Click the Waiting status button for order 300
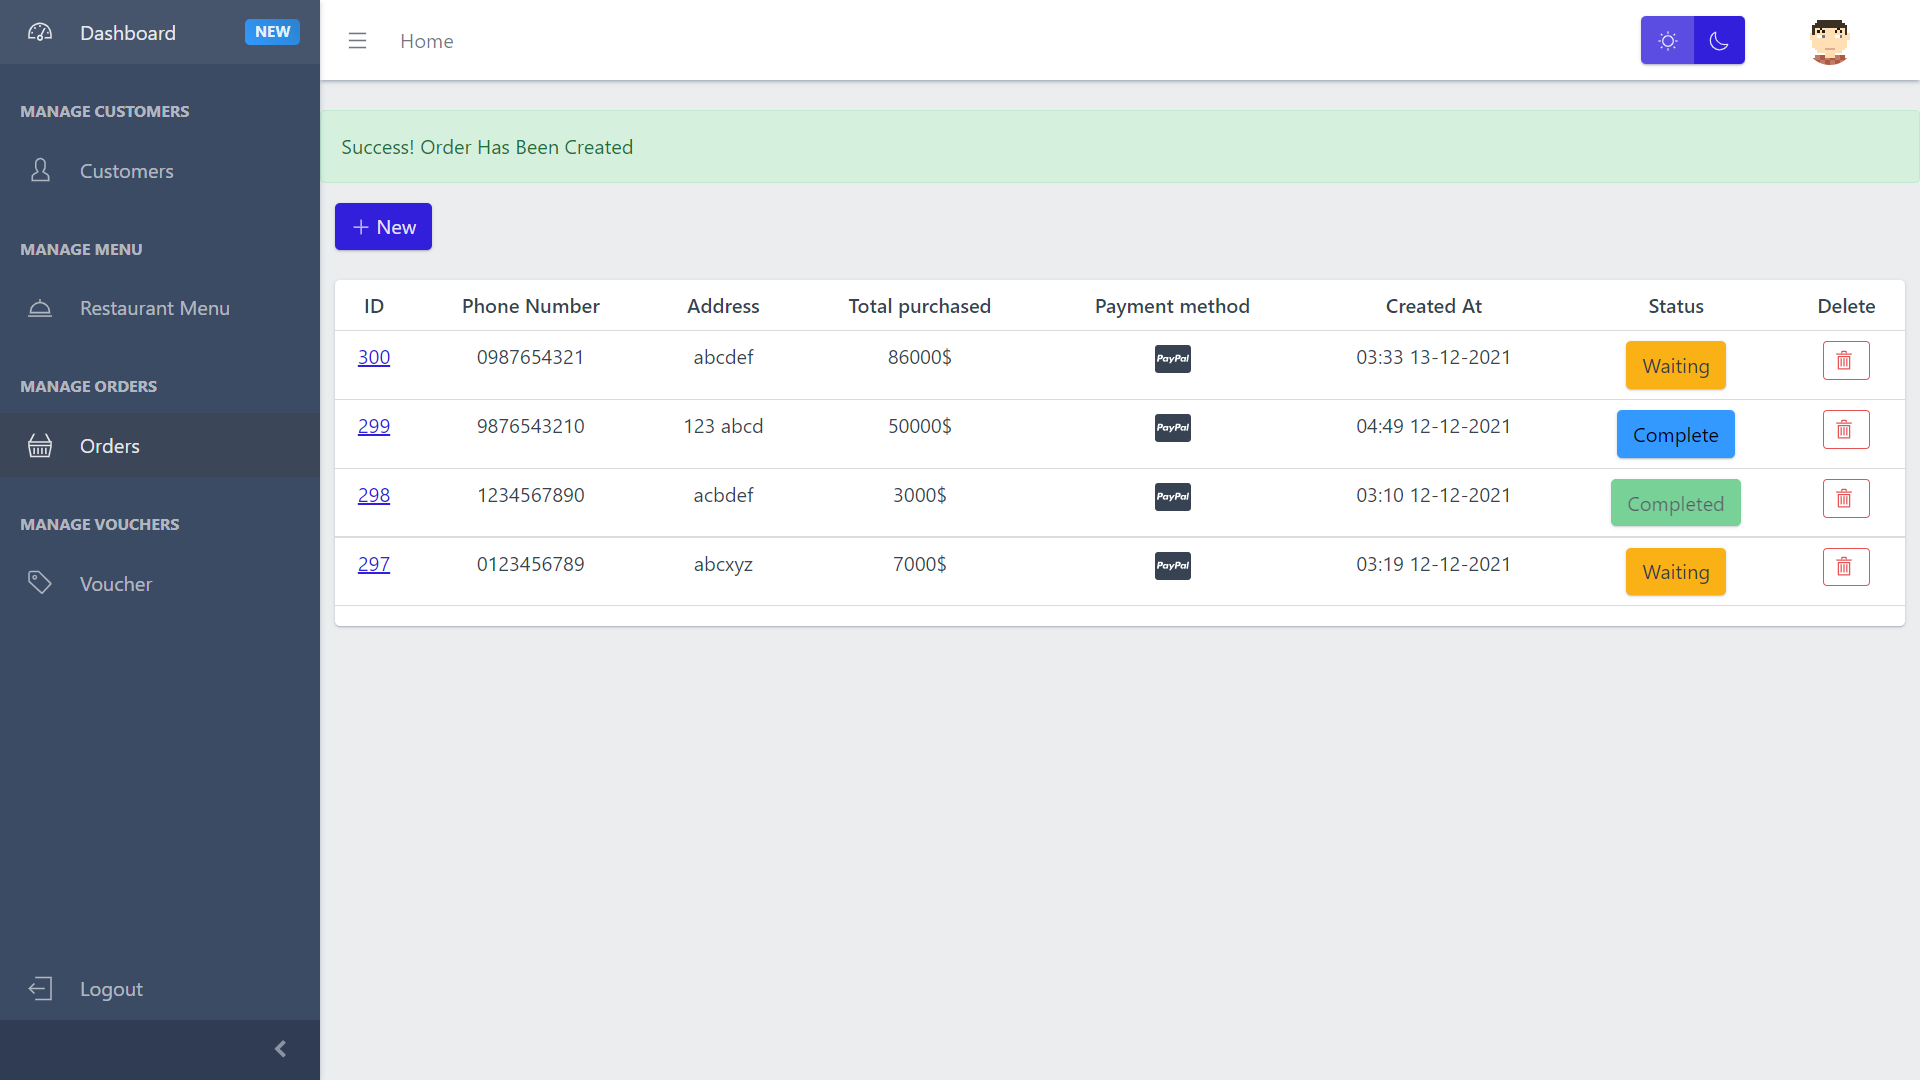The width and height of the screenshot is (1920, 1080). tap(1676, 365)
